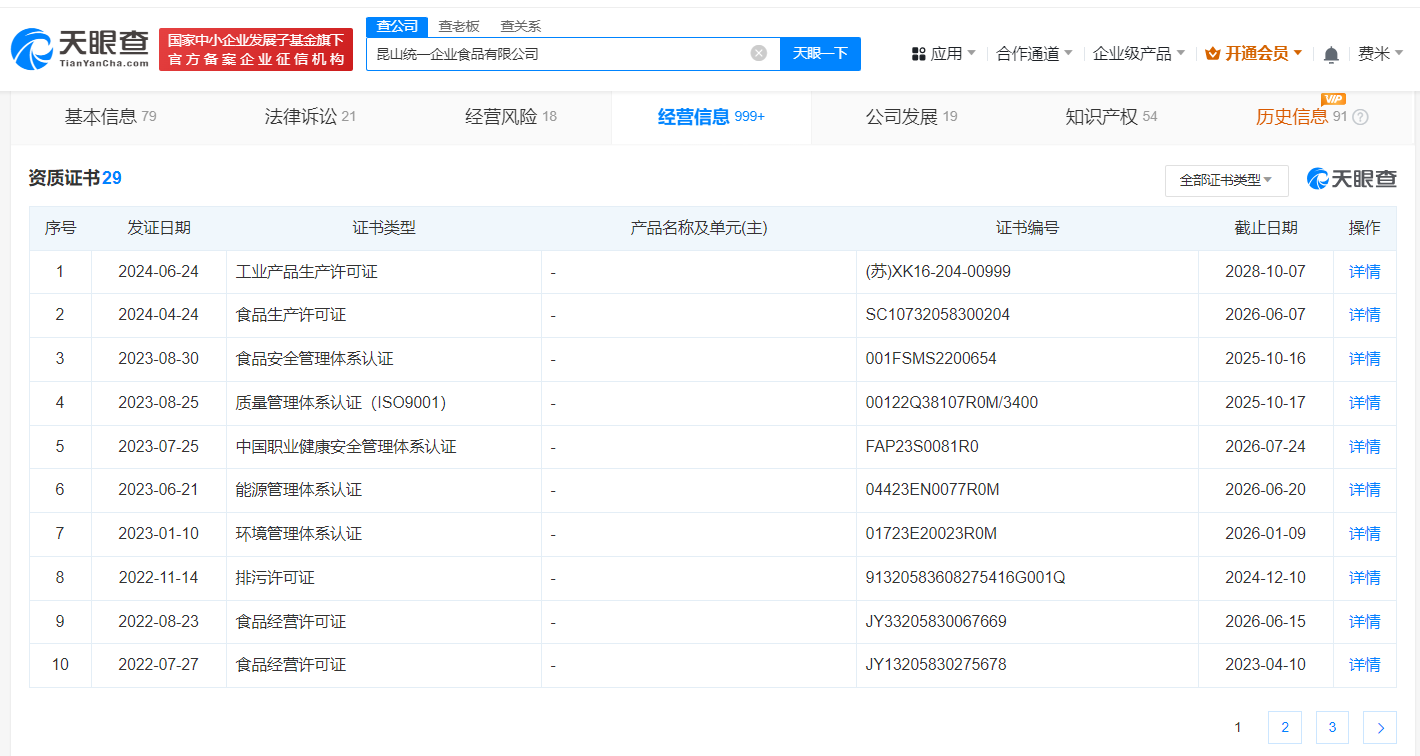
Task: Go to page 3 of certificates
Action: tap(1332, 728)
